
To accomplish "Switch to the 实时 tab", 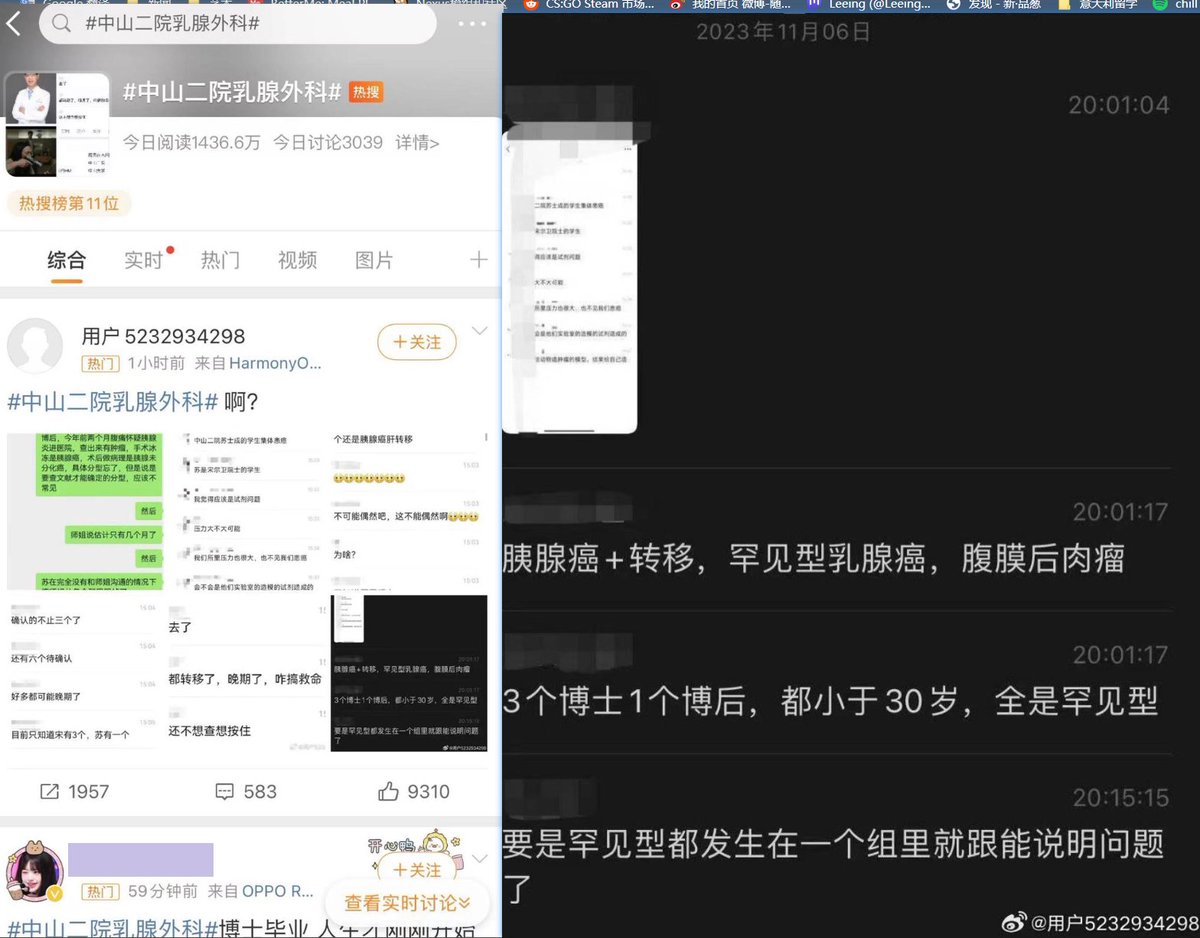I will pyautogui.click(x=143, y=259).
